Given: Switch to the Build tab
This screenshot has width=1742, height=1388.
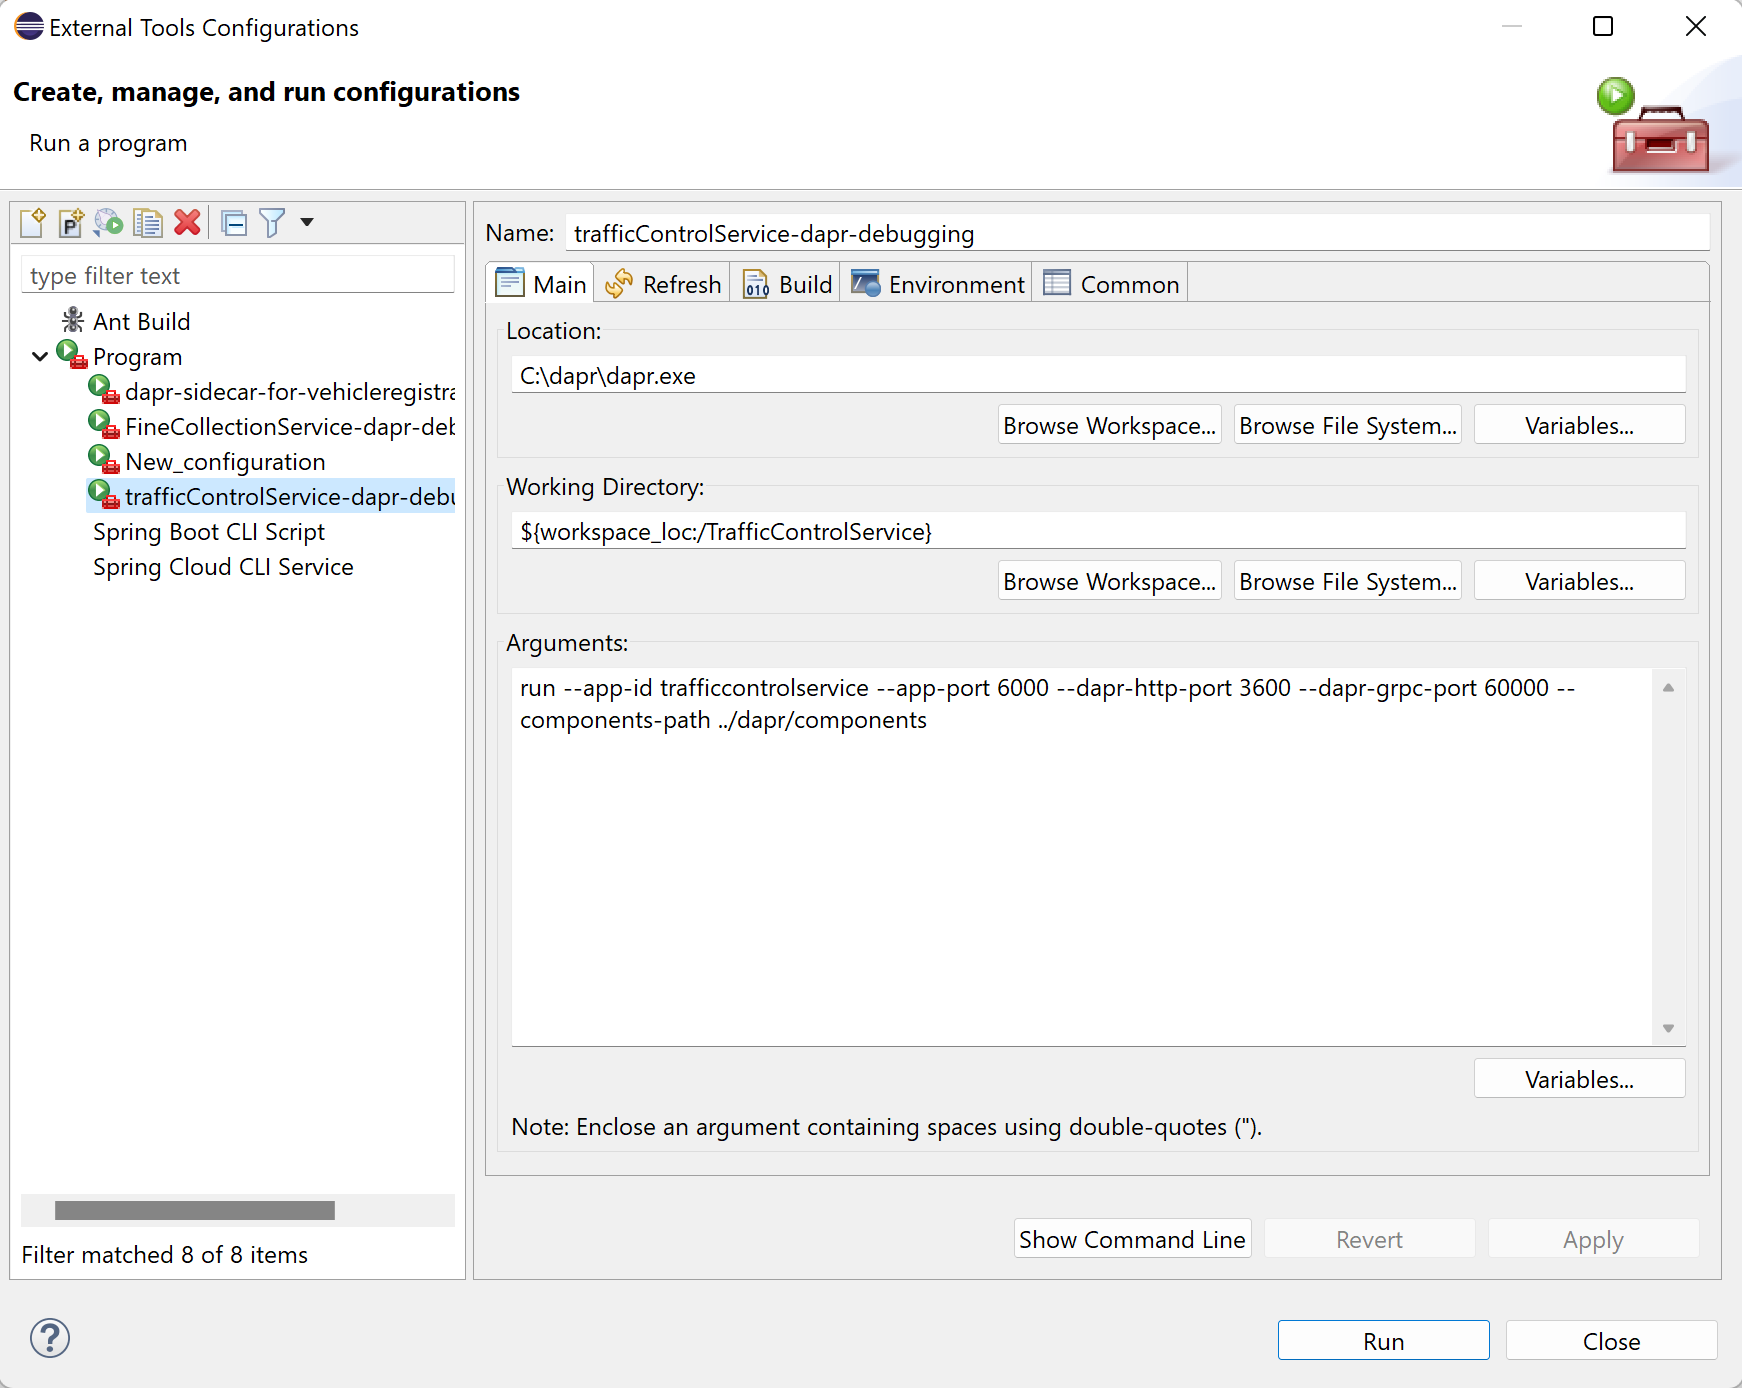Looking at the screenshot, I should 788,284.
